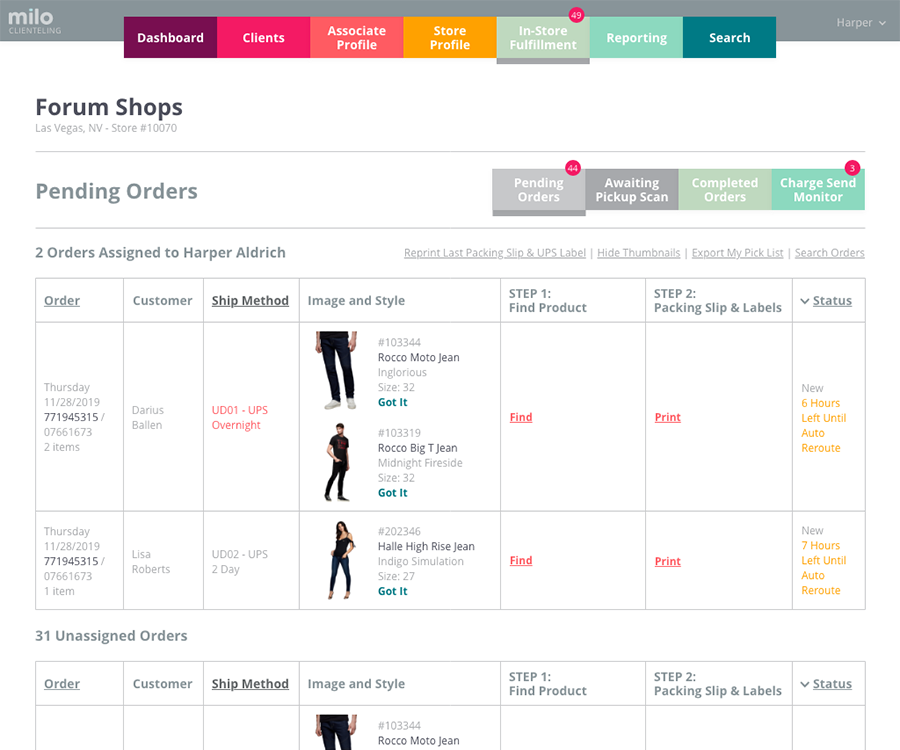The height and width of the screenshot is (750, 900).
Task: Select the In-Store Fulfillment tab
Action: [543, 37]
